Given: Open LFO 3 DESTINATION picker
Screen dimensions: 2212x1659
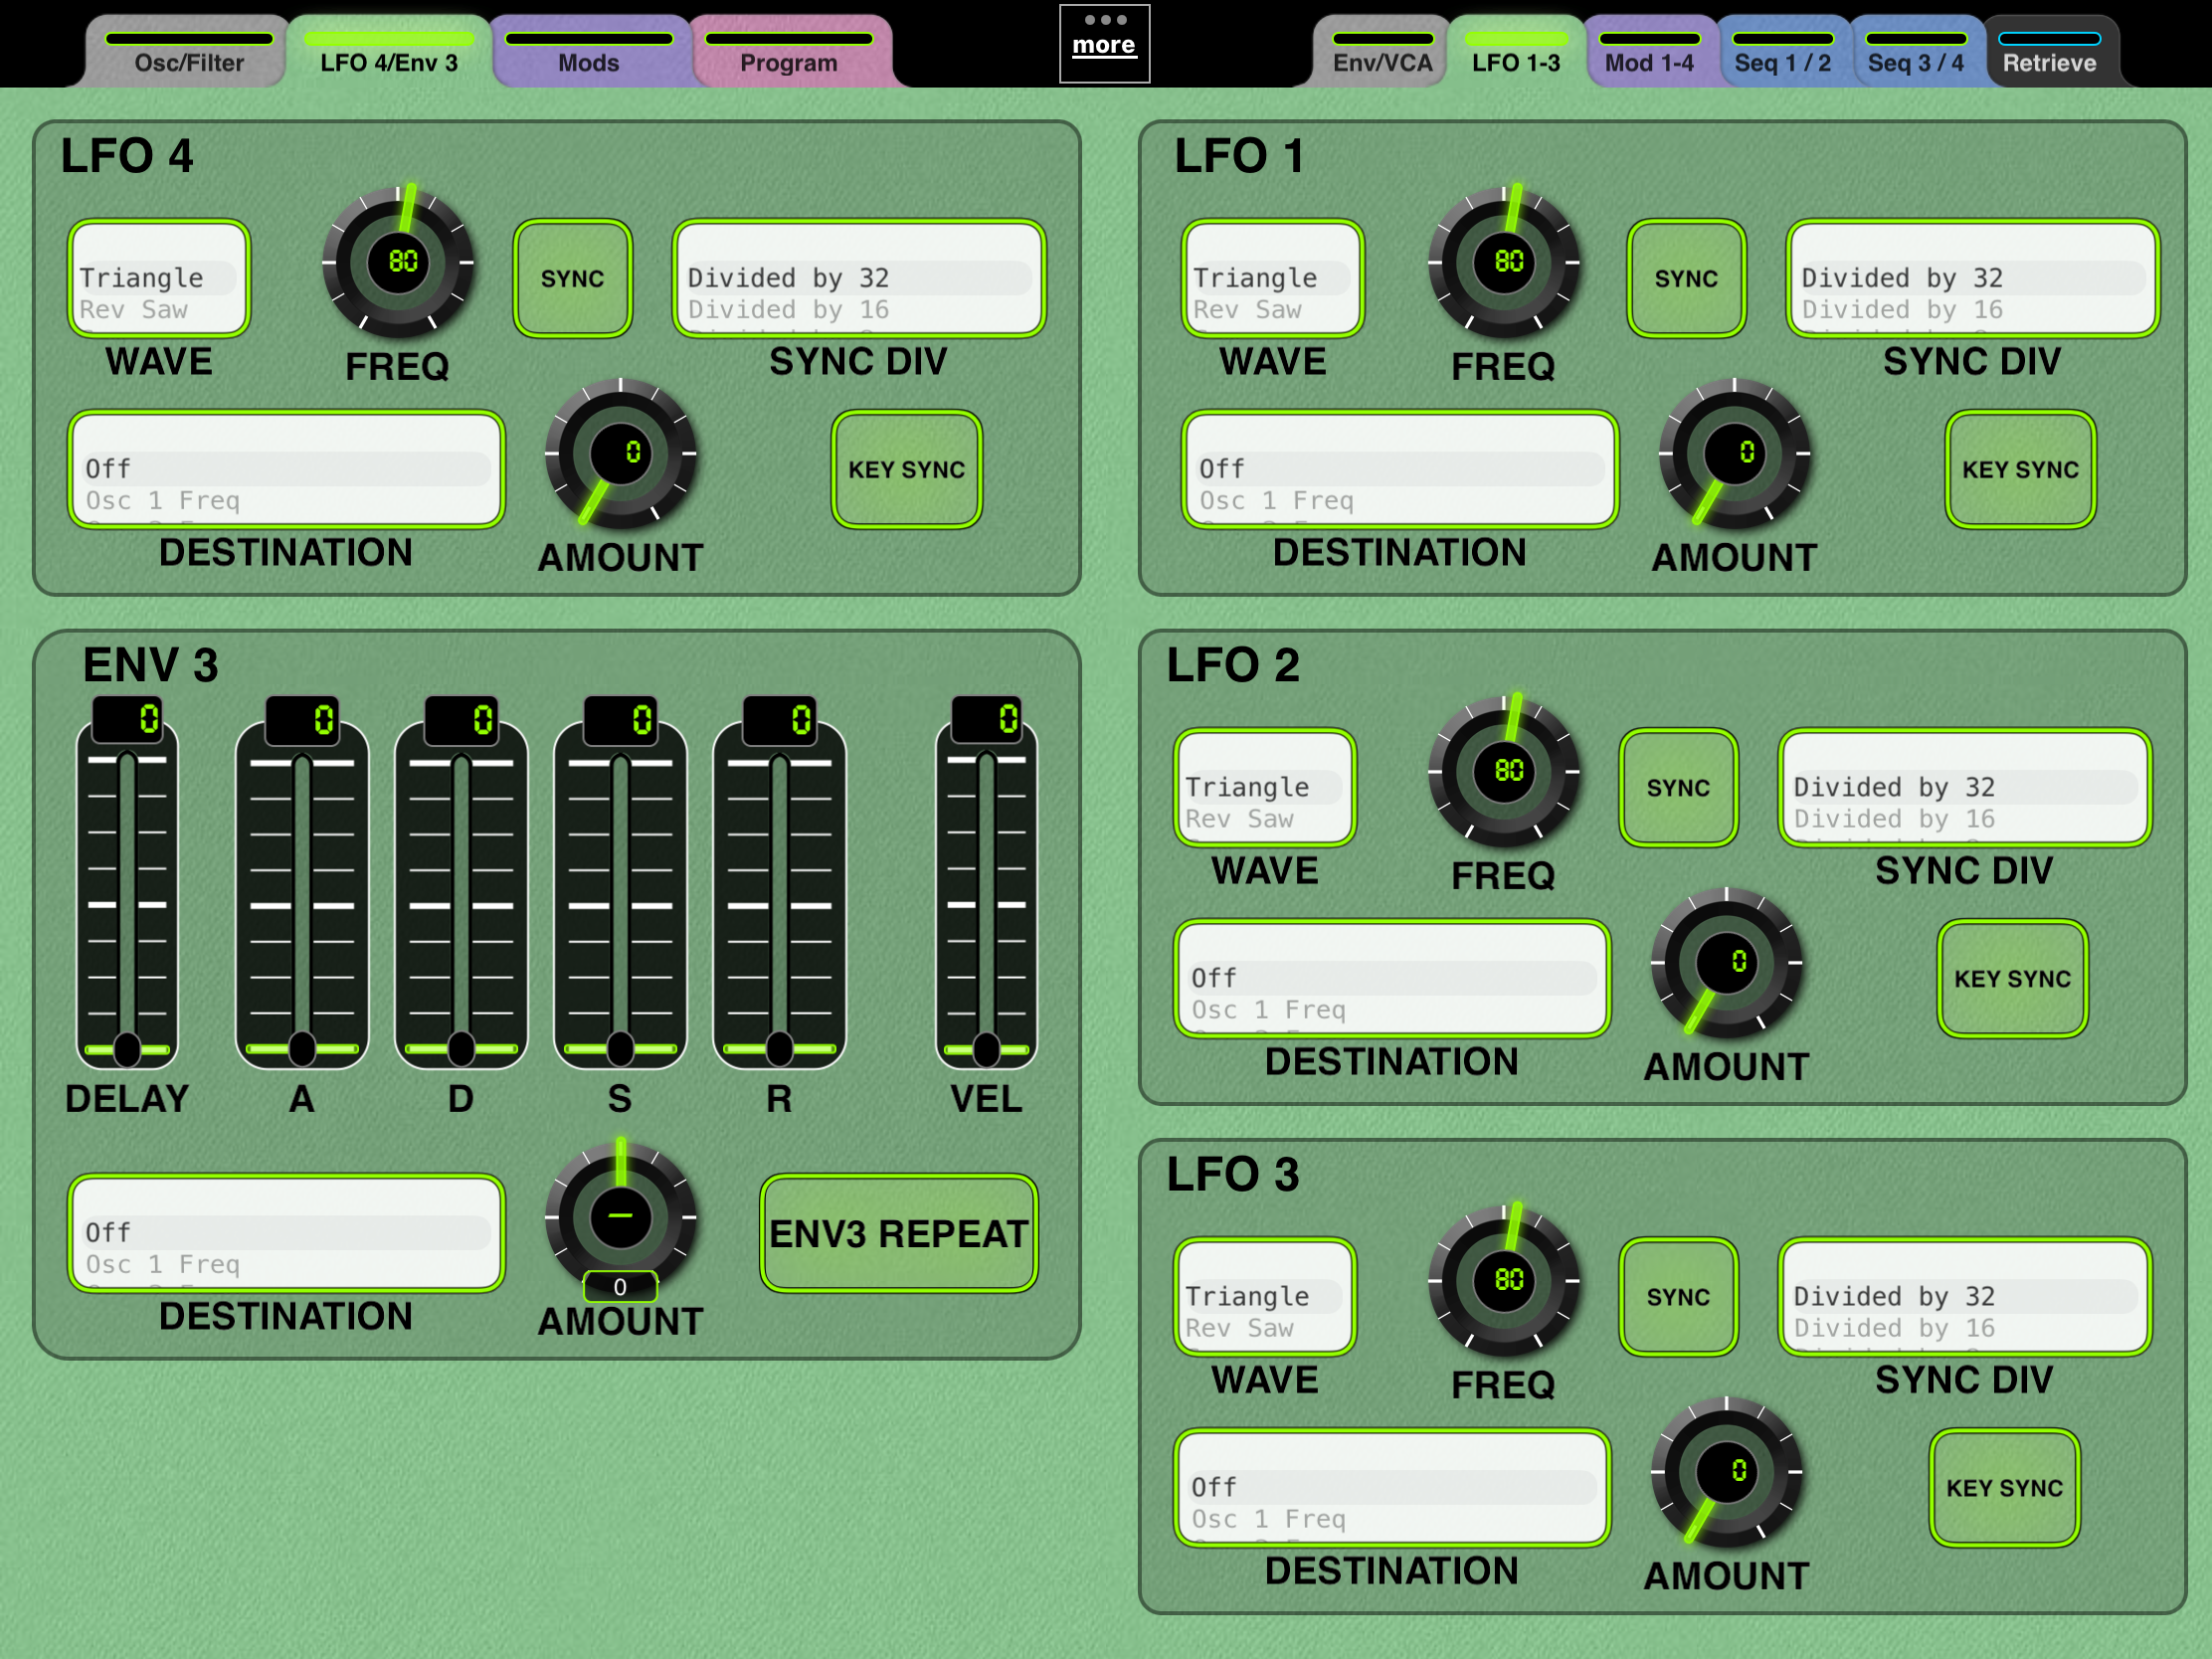Looking at the screenshot, I should coord(1392,1487).
